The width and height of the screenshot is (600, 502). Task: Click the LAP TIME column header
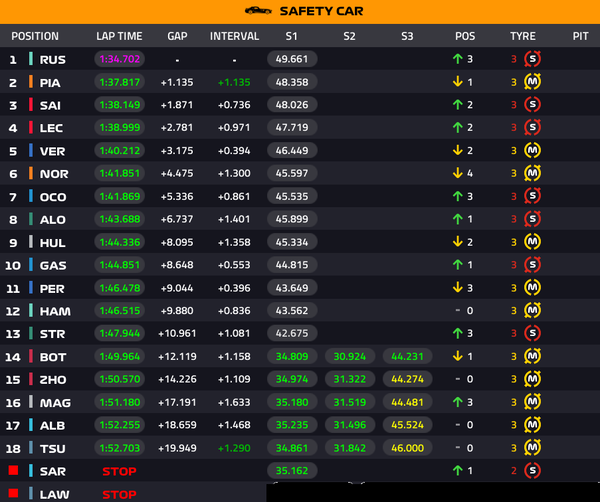(x=119, y=36)
